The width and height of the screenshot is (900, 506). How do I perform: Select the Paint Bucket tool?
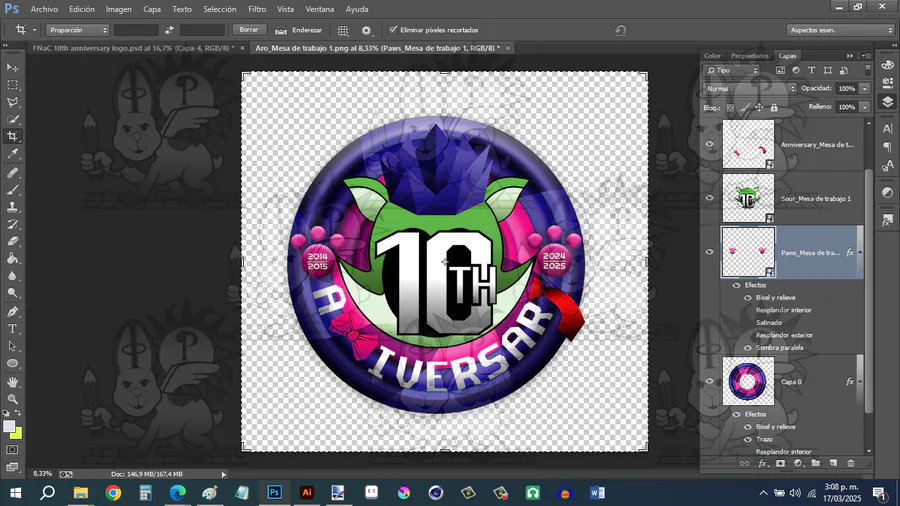(x=12, y=258)
